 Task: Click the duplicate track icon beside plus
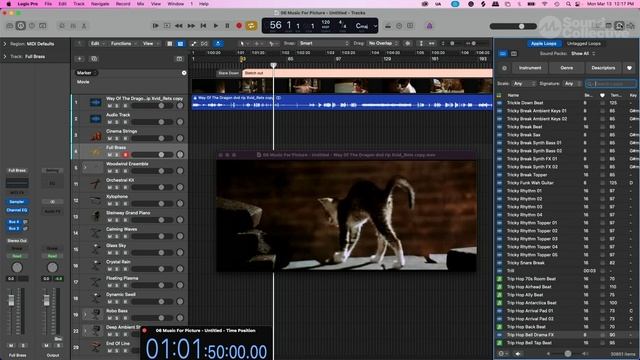point(94,59)
